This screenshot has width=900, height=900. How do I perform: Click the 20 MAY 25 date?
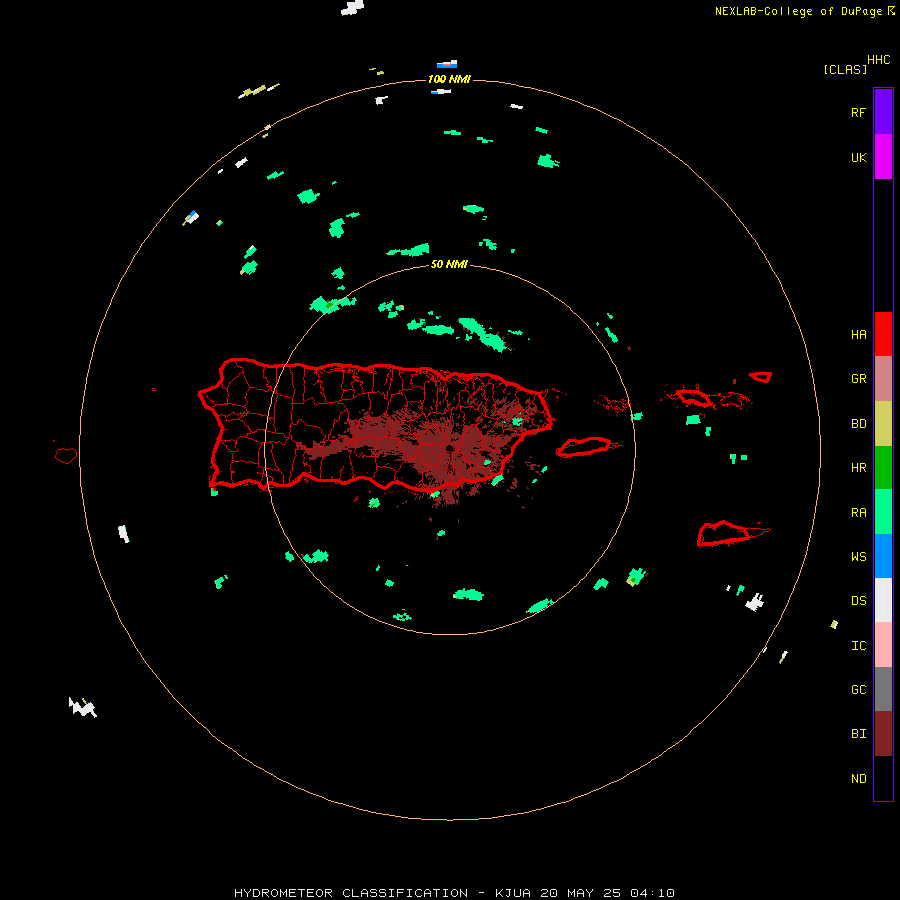tap(581, 893)
